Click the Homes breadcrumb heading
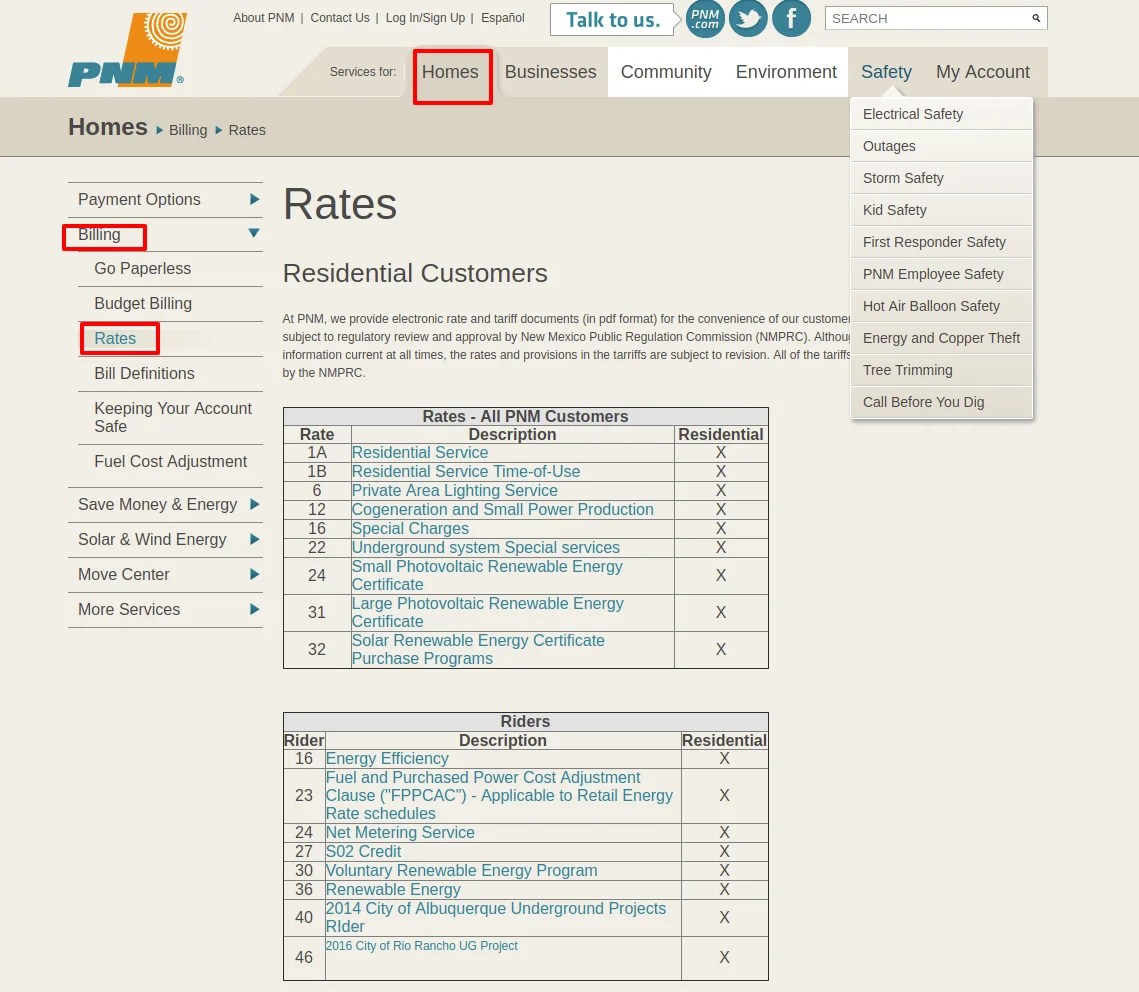Screen dimensions: 1139x992 [108, 127]
